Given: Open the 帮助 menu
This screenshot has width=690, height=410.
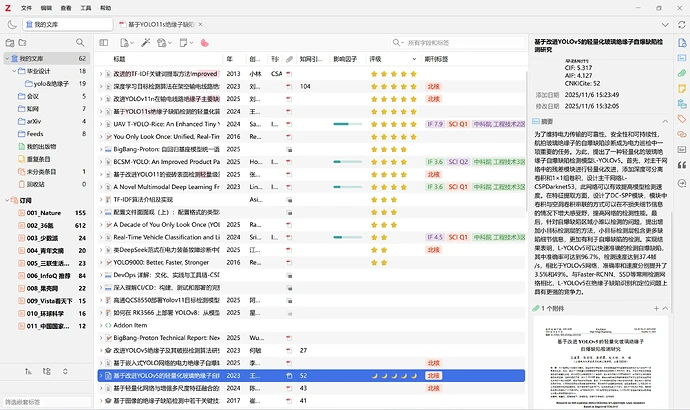Looking at the screenshot, I should (x=106, y=8).
